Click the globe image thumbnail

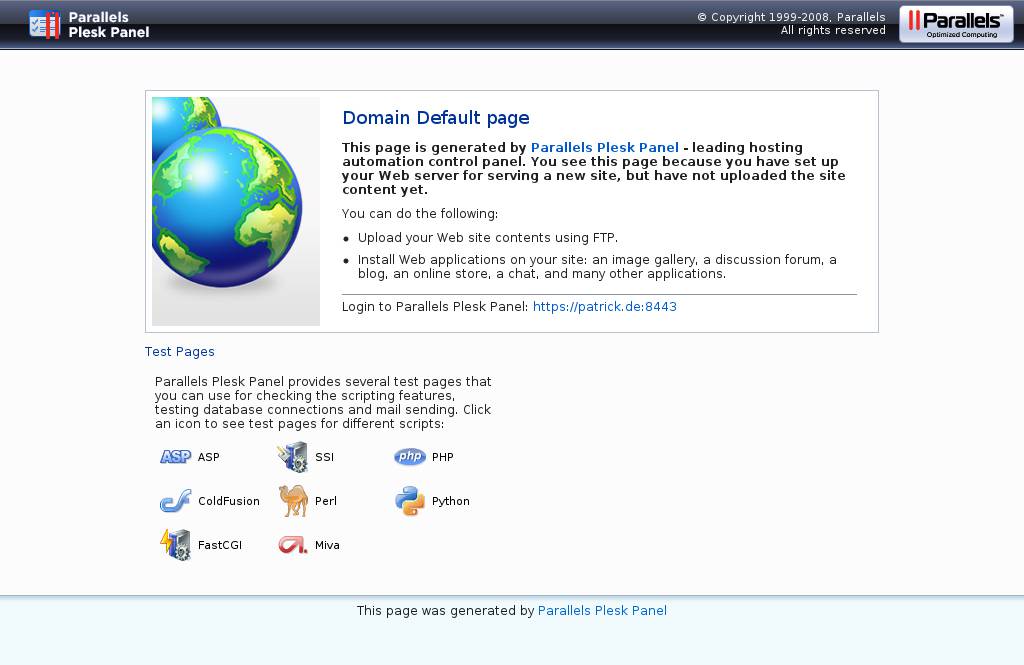pyautogui.click(x=236, y=211)
